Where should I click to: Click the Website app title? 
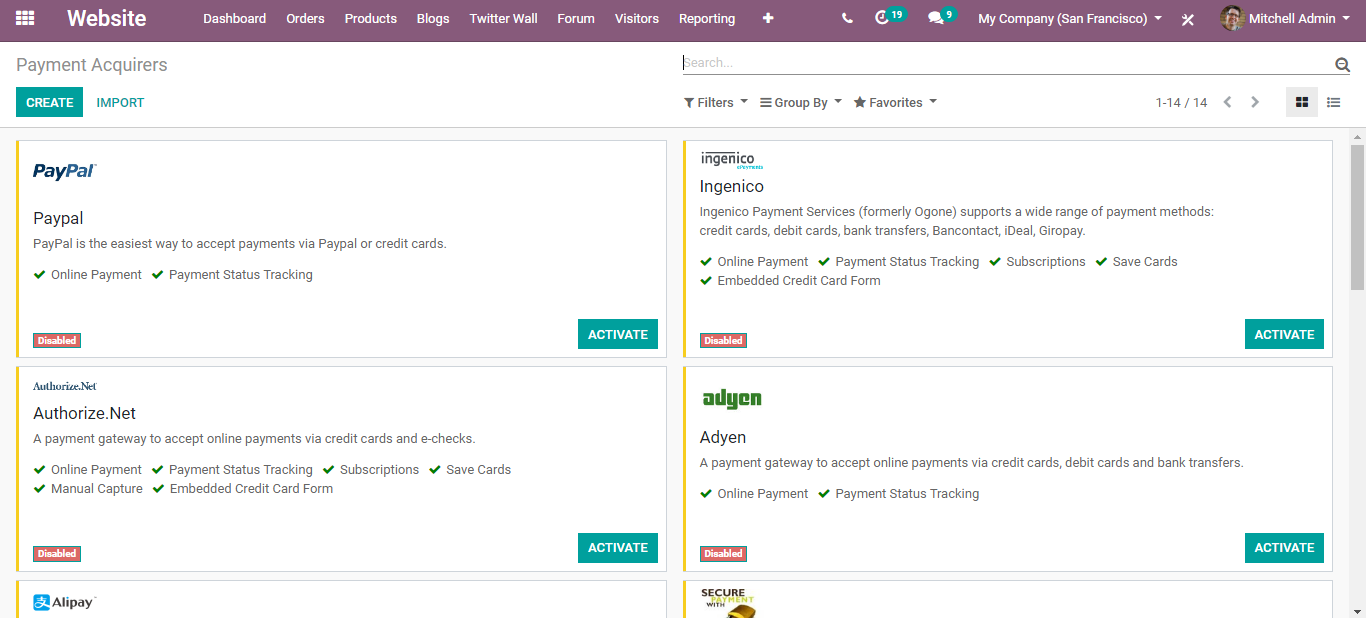click(107, 18)
